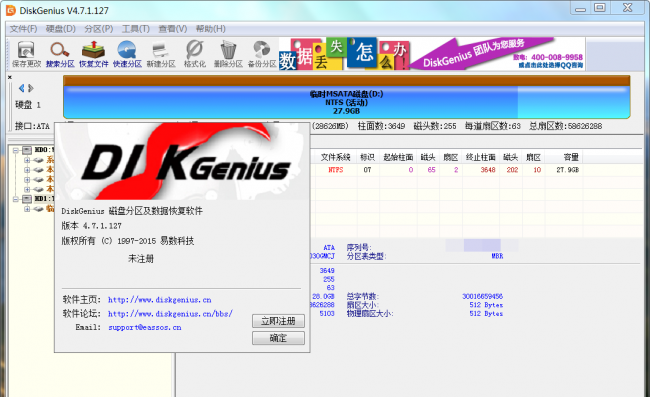This screenshot has width=650, height=397.
Task: Click the 30016659456 total bytes value
Action: point(483,296)
